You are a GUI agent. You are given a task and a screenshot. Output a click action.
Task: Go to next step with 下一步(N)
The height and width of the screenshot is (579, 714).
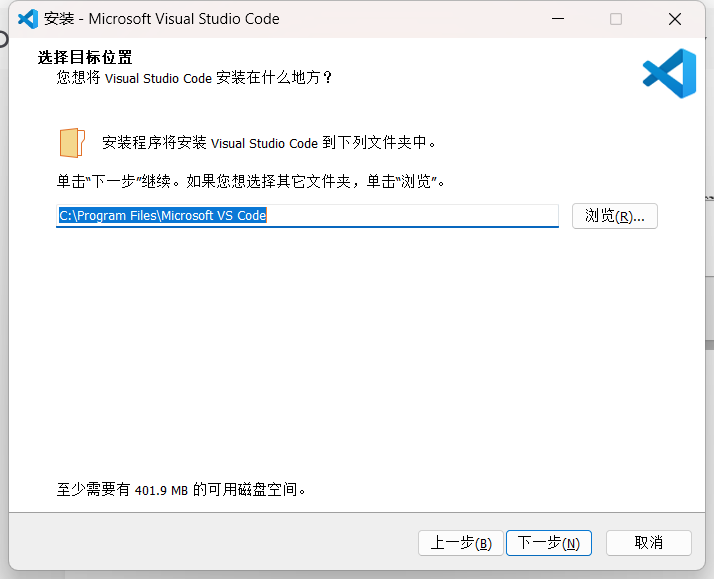click(x=549, y=543)
